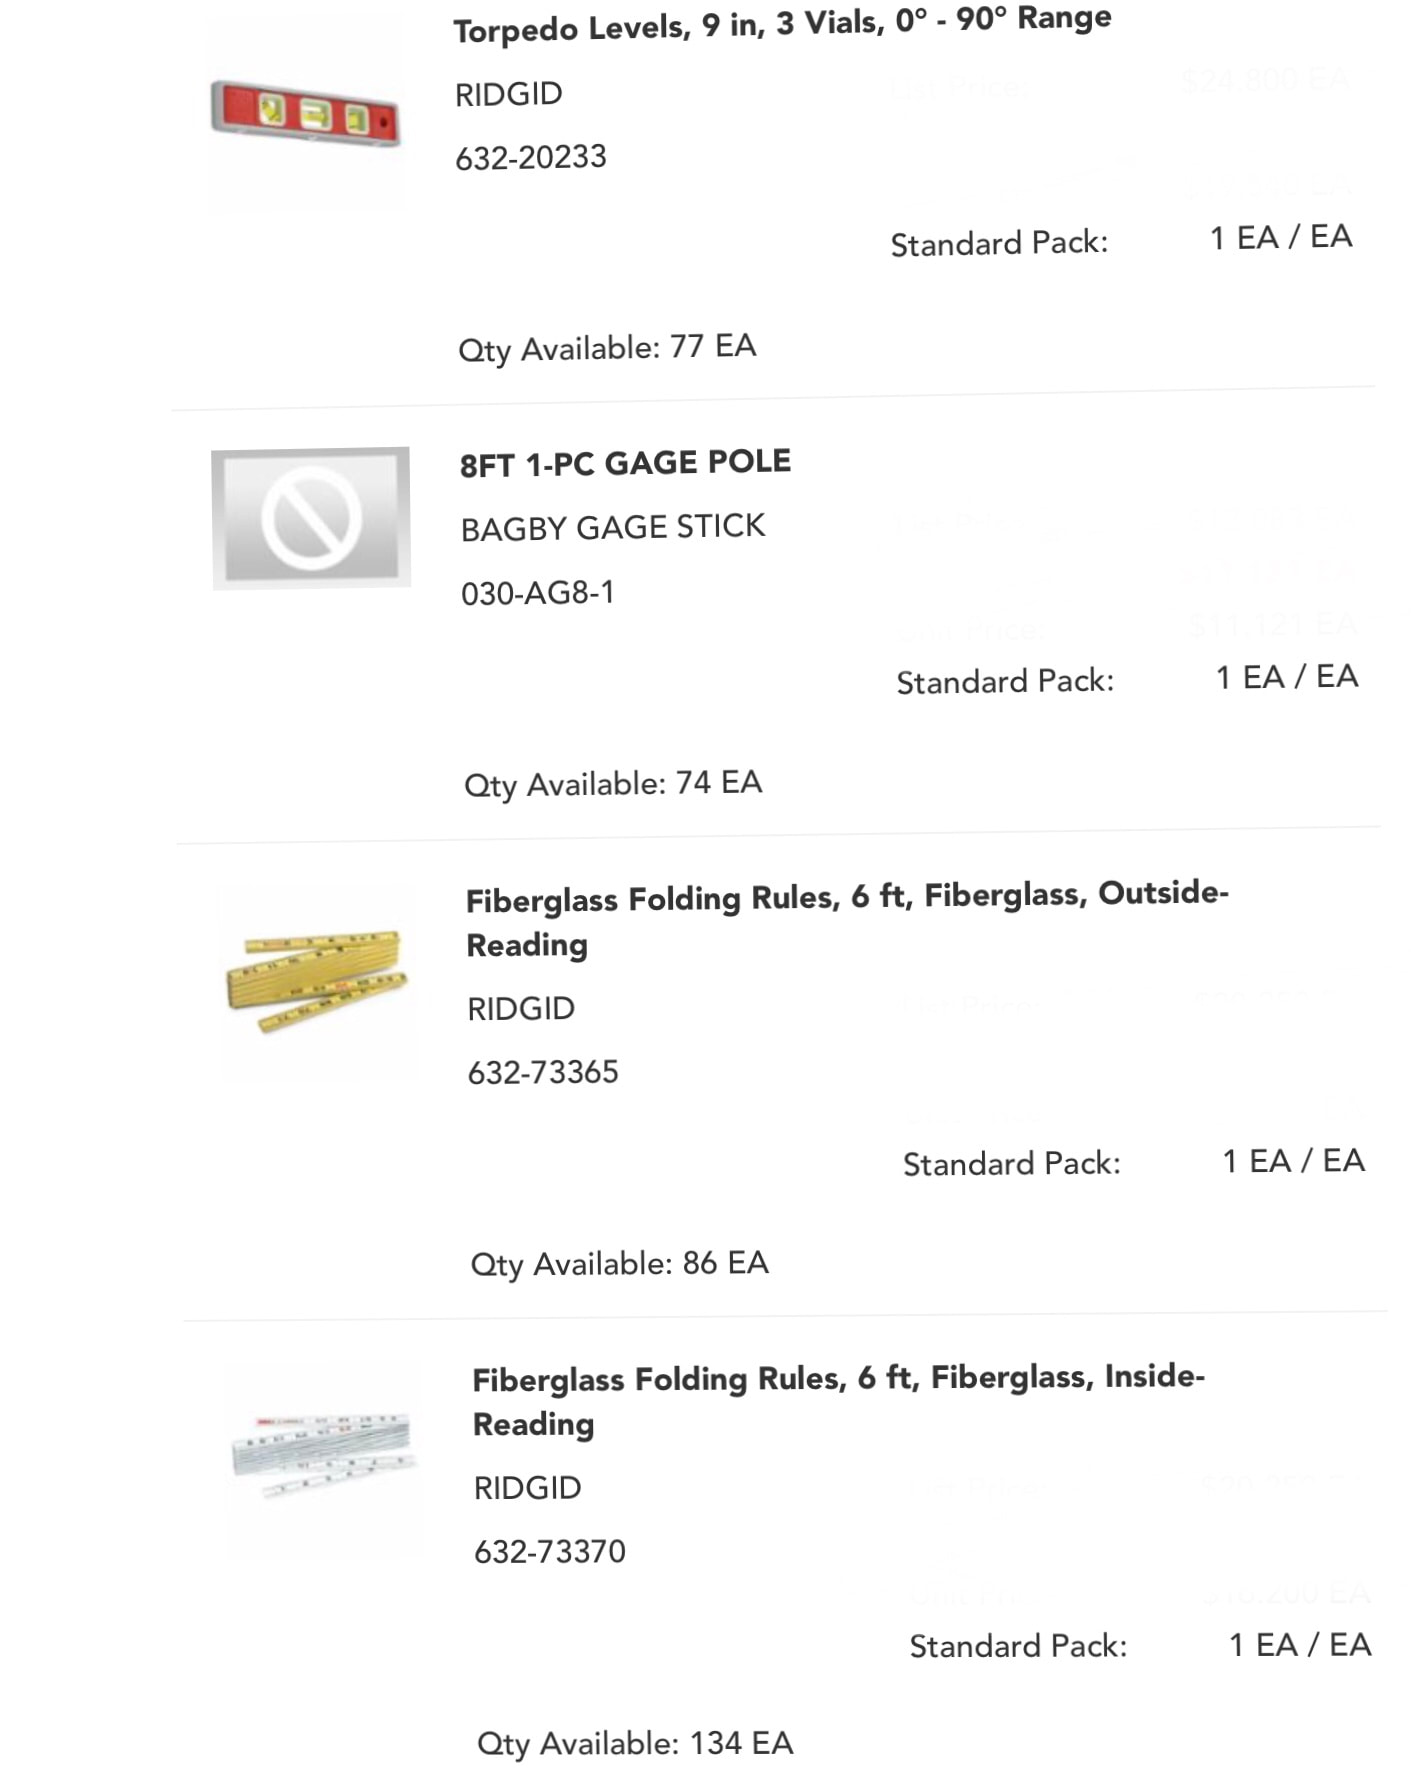Click the RIDGID brand under Torpedo Levels
1411x1781 pixels.
click(x=508, y=94)
